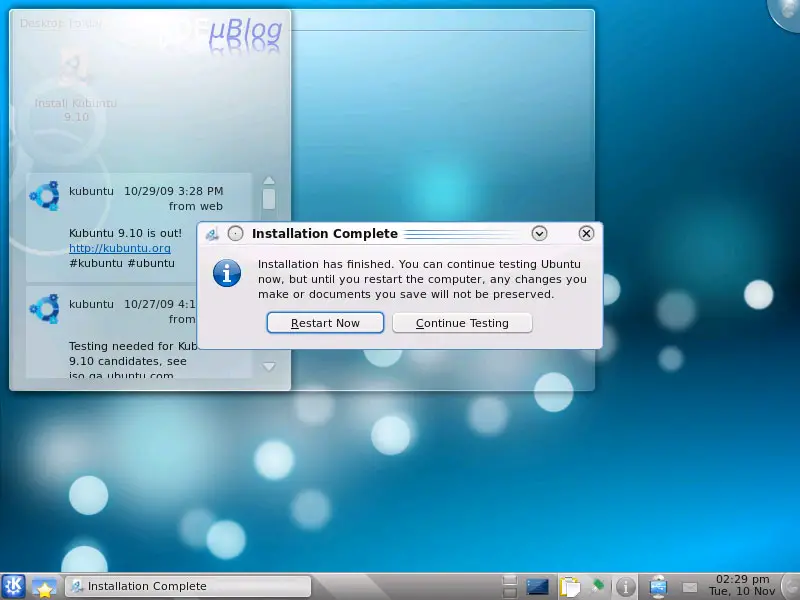Click the "#kubuntu #ubuntu" hashtag text
Viewport: 800px width, 600px height.
(x=121, y=263)
